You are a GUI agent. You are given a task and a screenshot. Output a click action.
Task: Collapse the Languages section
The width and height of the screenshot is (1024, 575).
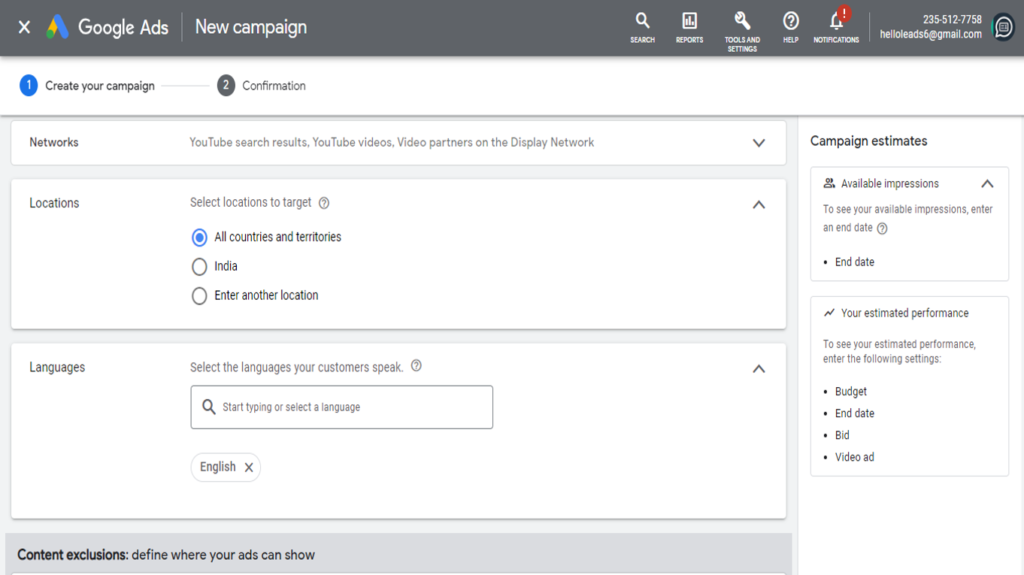pos(758,368)
